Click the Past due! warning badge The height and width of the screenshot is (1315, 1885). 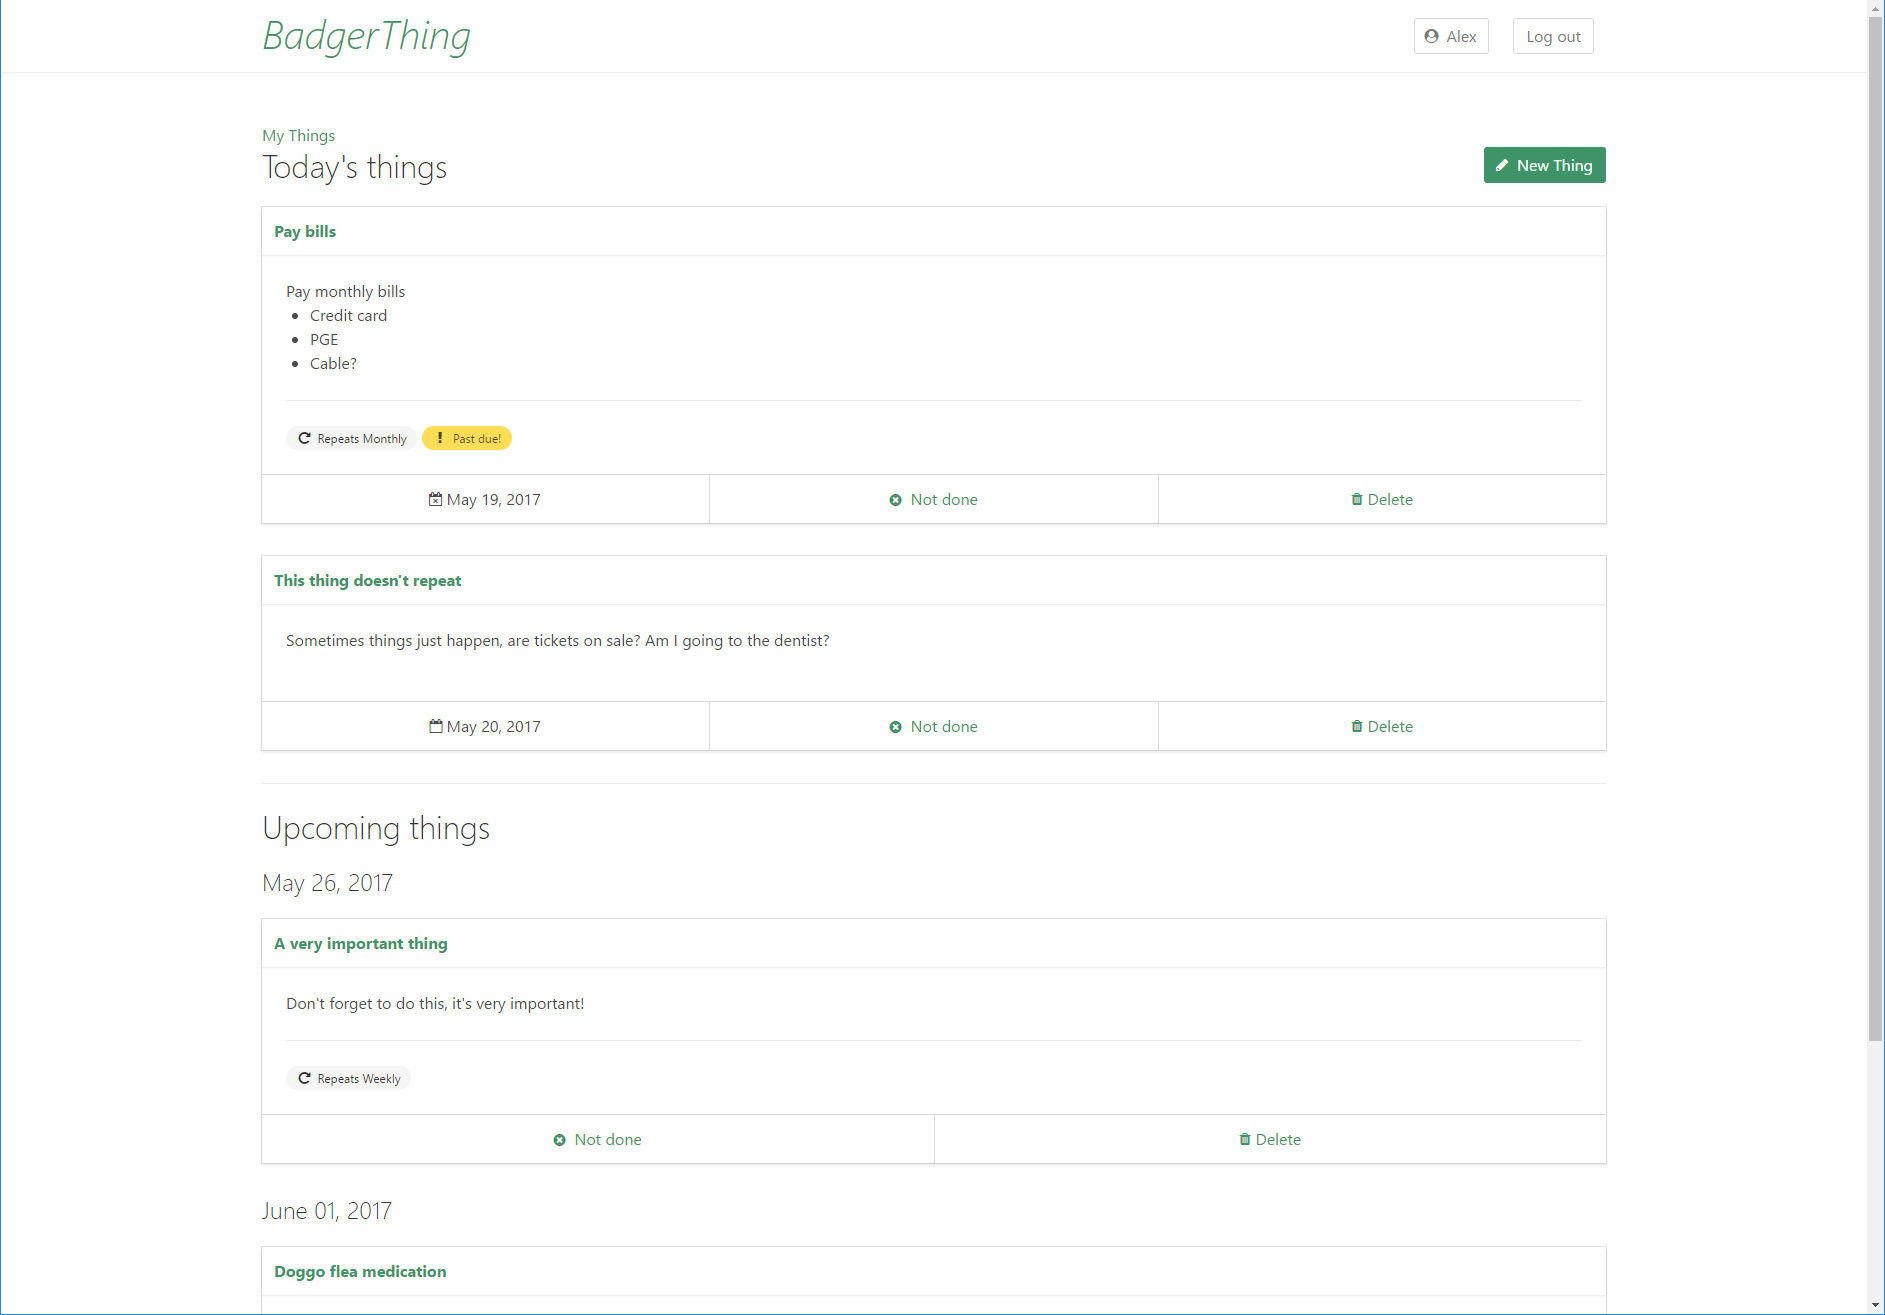[x=467, y=438]
